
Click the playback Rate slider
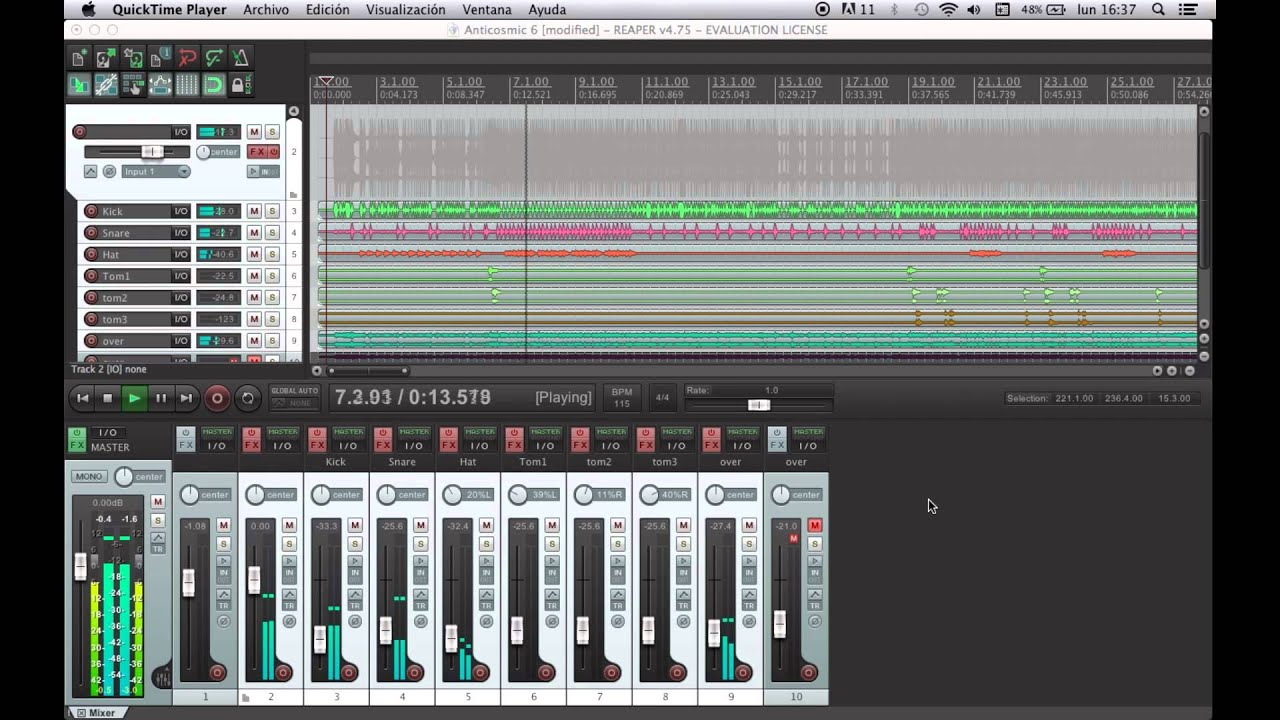[x=758, y=405]
